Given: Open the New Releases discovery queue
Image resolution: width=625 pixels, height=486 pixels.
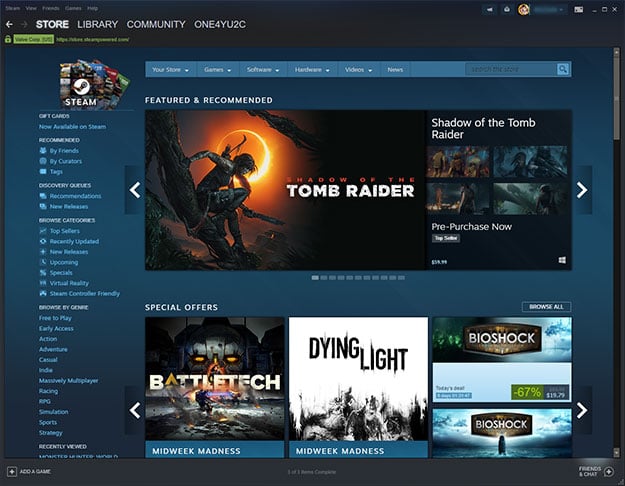Looking at the screenshot, I should (x=69, y=207).
